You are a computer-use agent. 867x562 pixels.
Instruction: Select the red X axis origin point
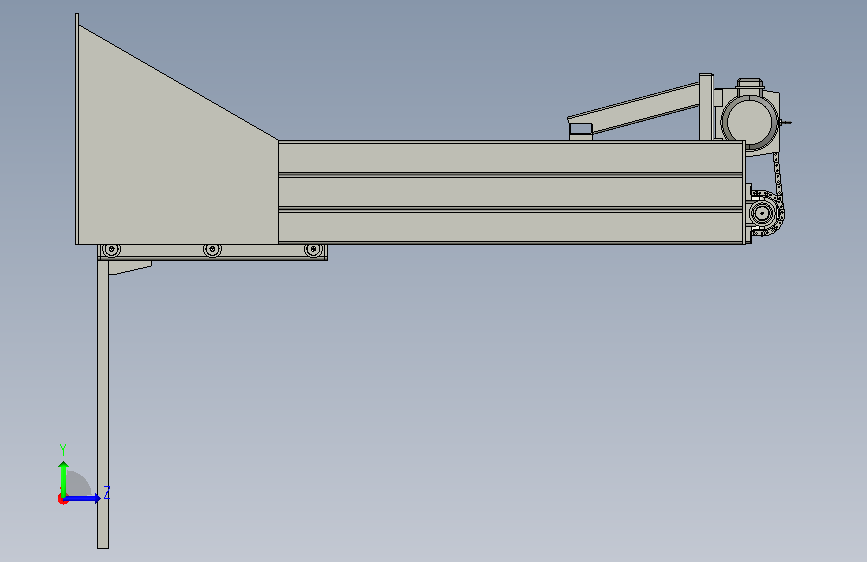[62, 499]
